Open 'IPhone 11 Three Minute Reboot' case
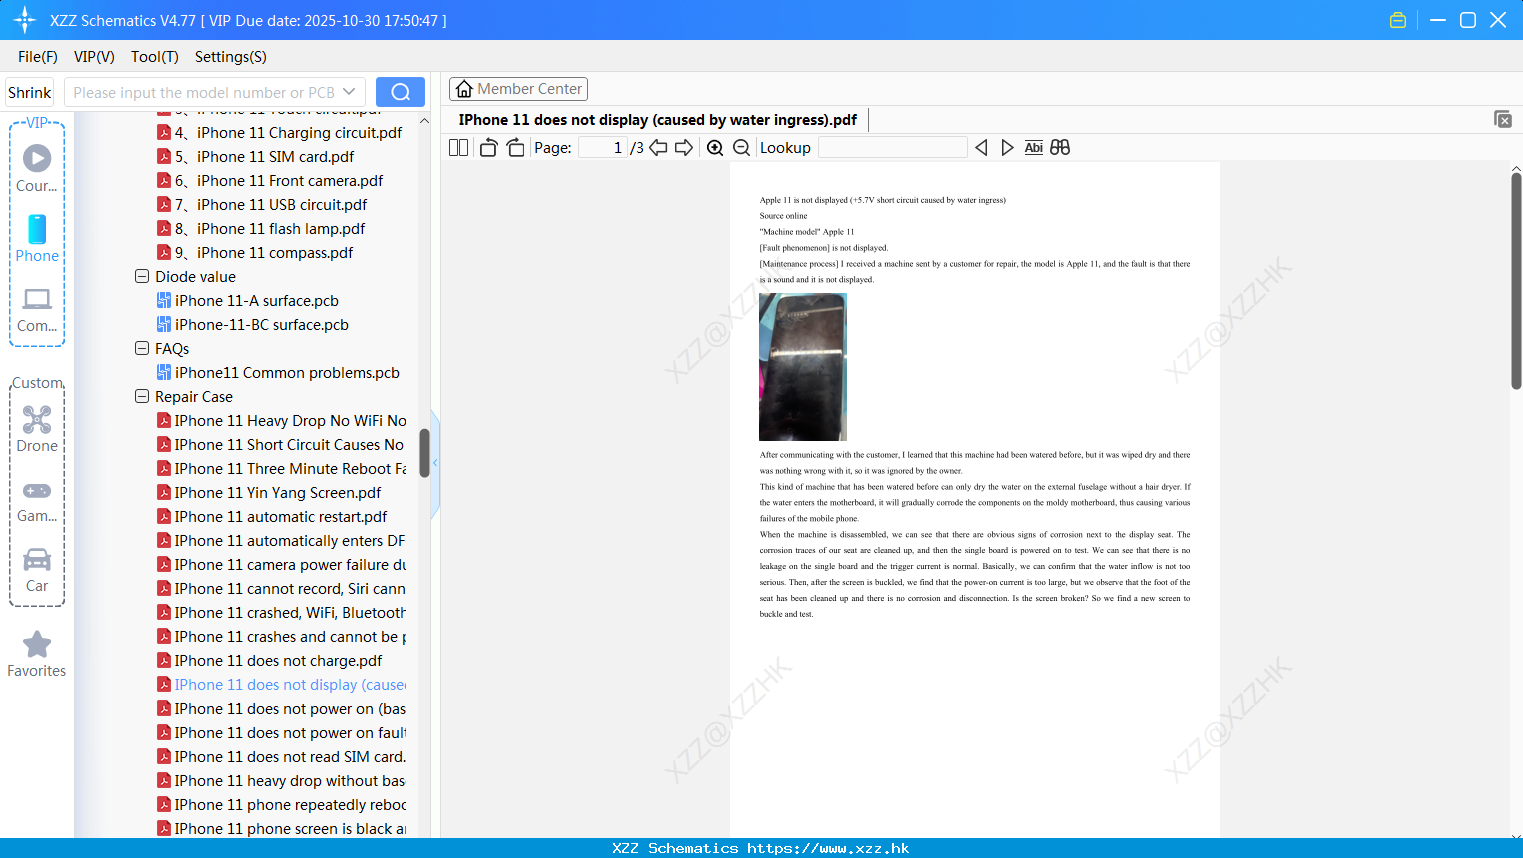 coord(282,468)
